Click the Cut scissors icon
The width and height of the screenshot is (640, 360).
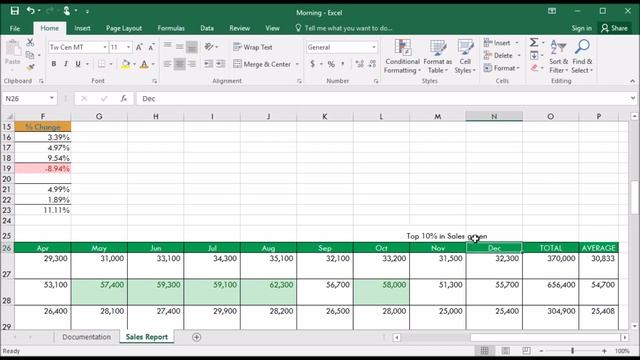[30, 42]
